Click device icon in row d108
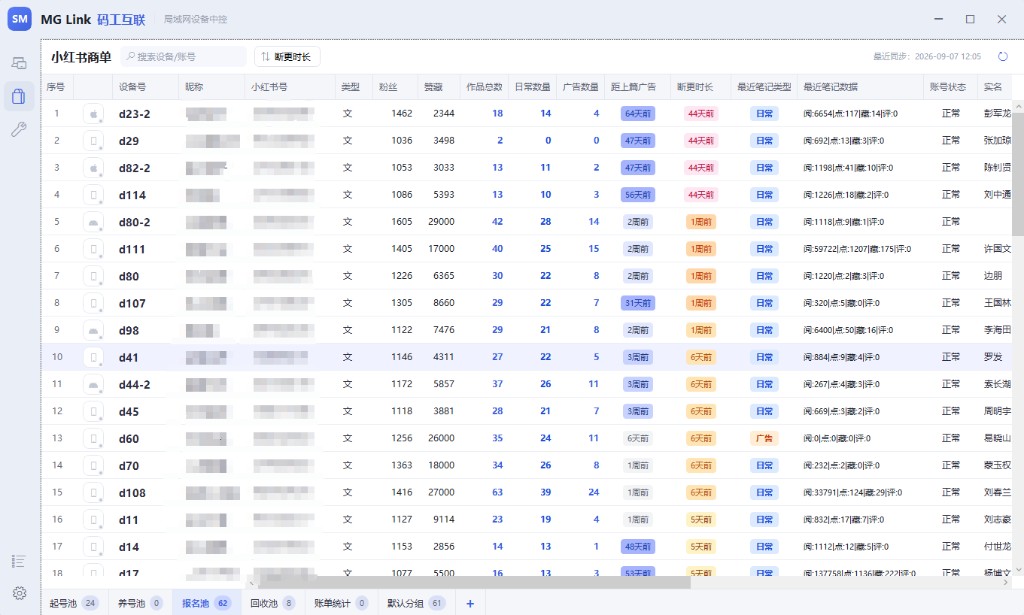The width and height of the screenshot is (1024, 615). coord(93,493)
